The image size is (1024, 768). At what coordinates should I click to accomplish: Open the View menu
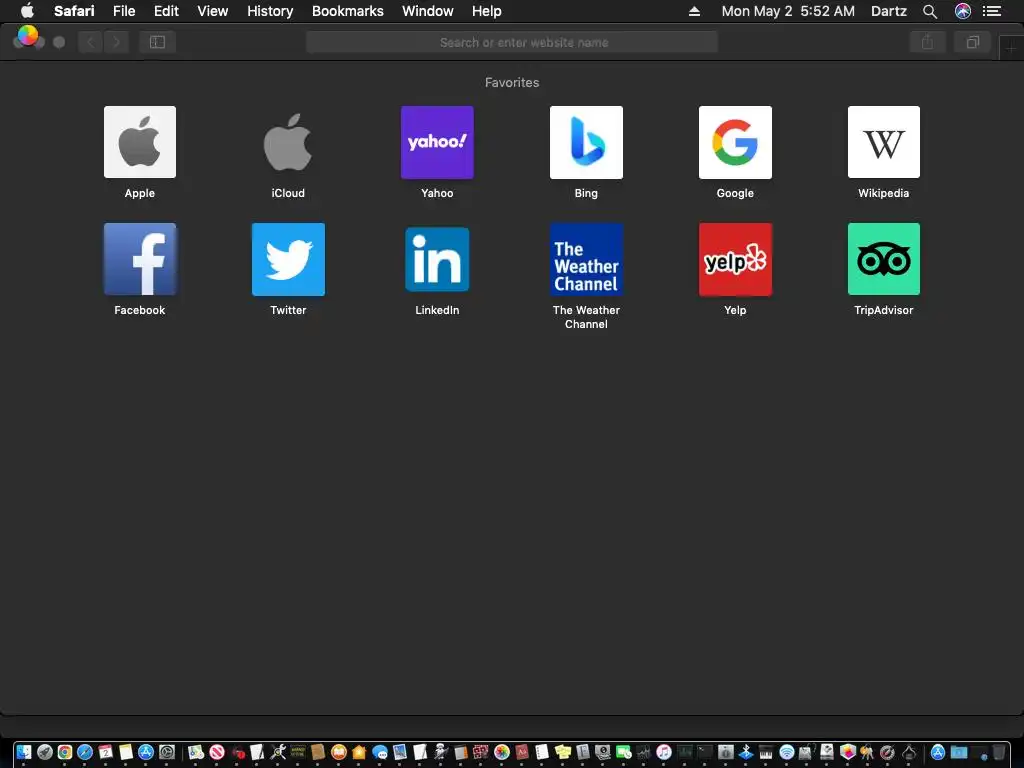click(213, 11)
